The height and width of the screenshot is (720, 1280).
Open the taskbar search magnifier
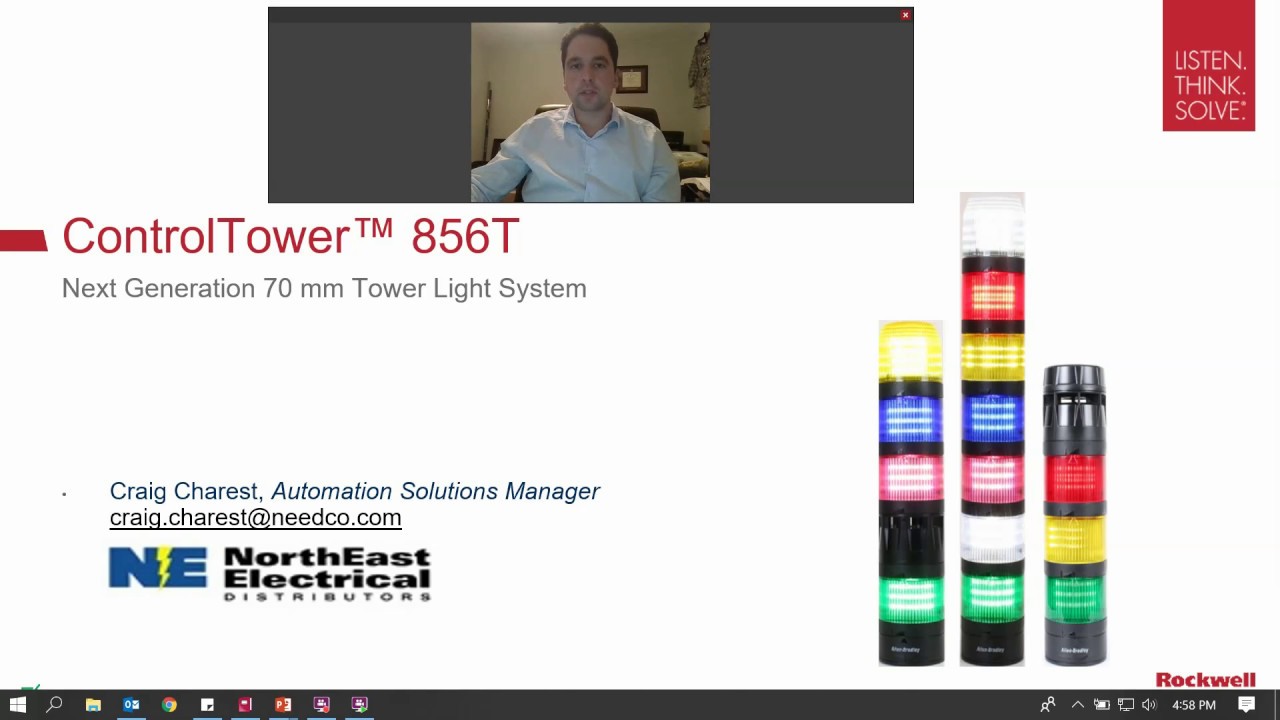(55, 705)
